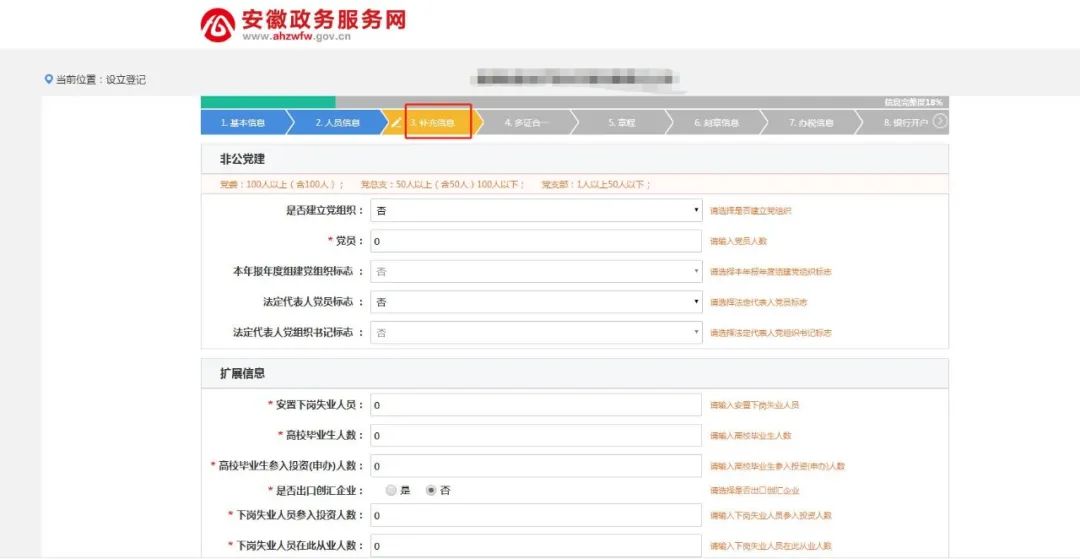Select 否 for 是否出口创汇企业
This screenshot has height=559, width=1080.
[431, 490]
